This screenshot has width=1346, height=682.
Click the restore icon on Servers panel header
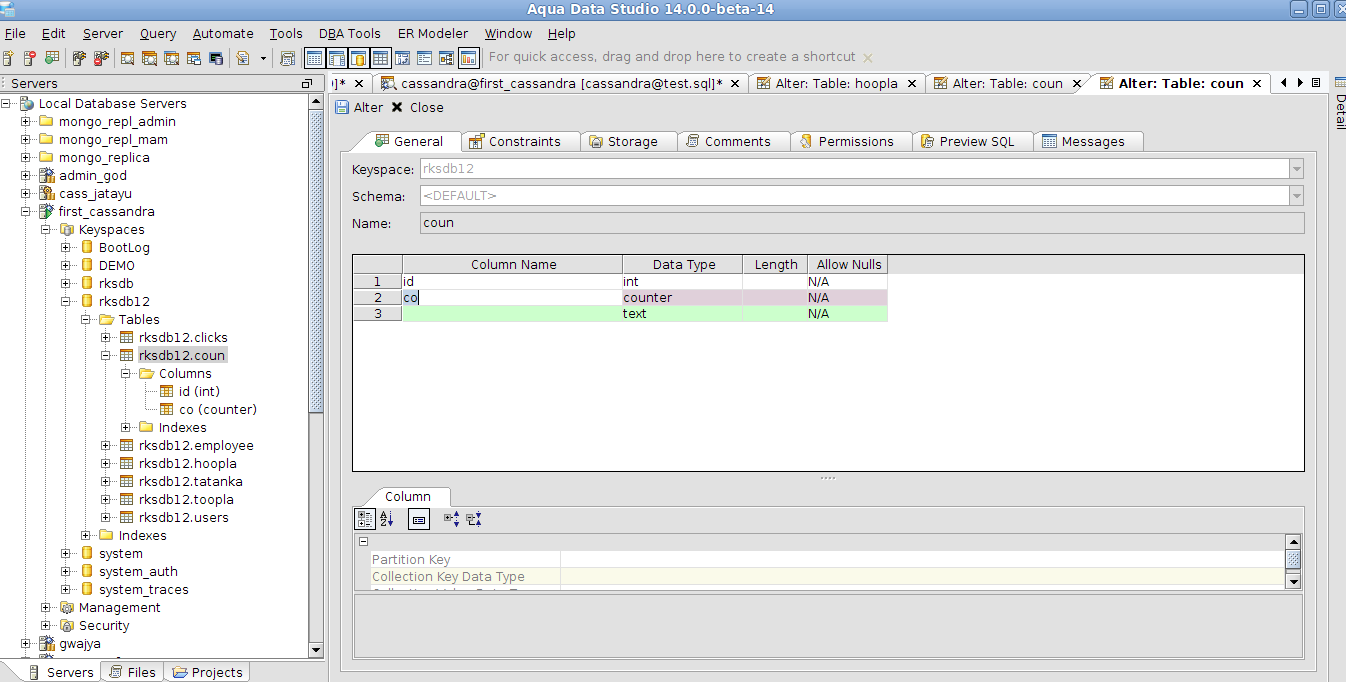[x=307, y=84]
